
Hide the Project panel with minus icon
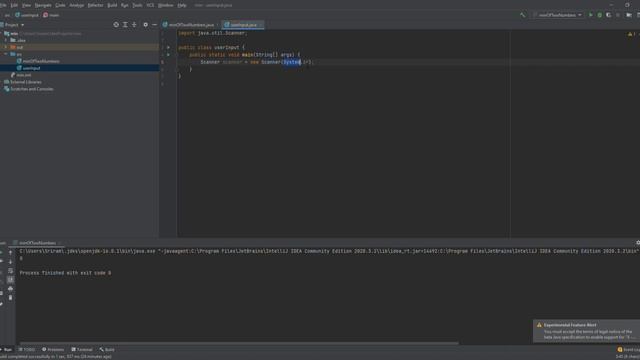click(x=154, y=25)
